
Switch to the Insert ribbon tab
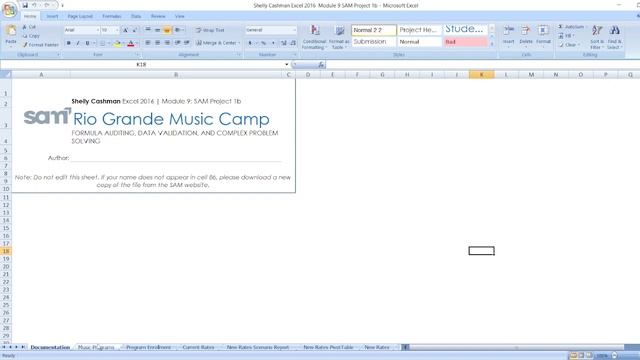(52, 16)
